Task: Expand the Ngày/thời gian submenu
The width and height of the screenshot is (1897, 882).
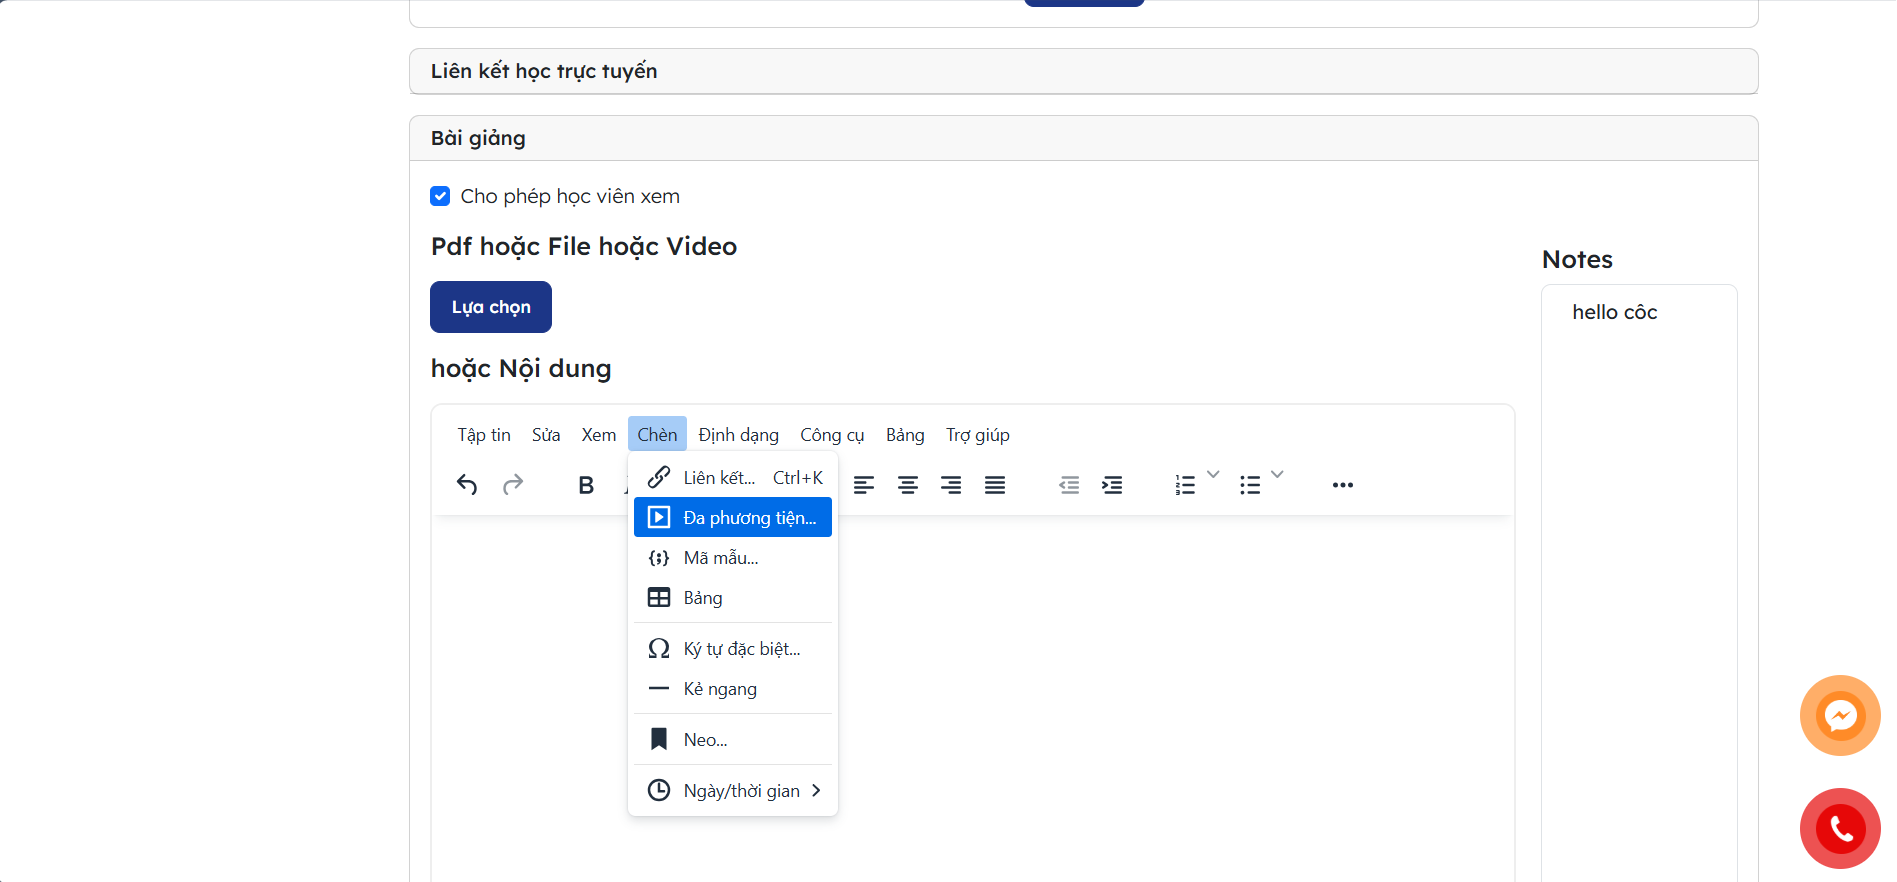Action: pos(733,791)
